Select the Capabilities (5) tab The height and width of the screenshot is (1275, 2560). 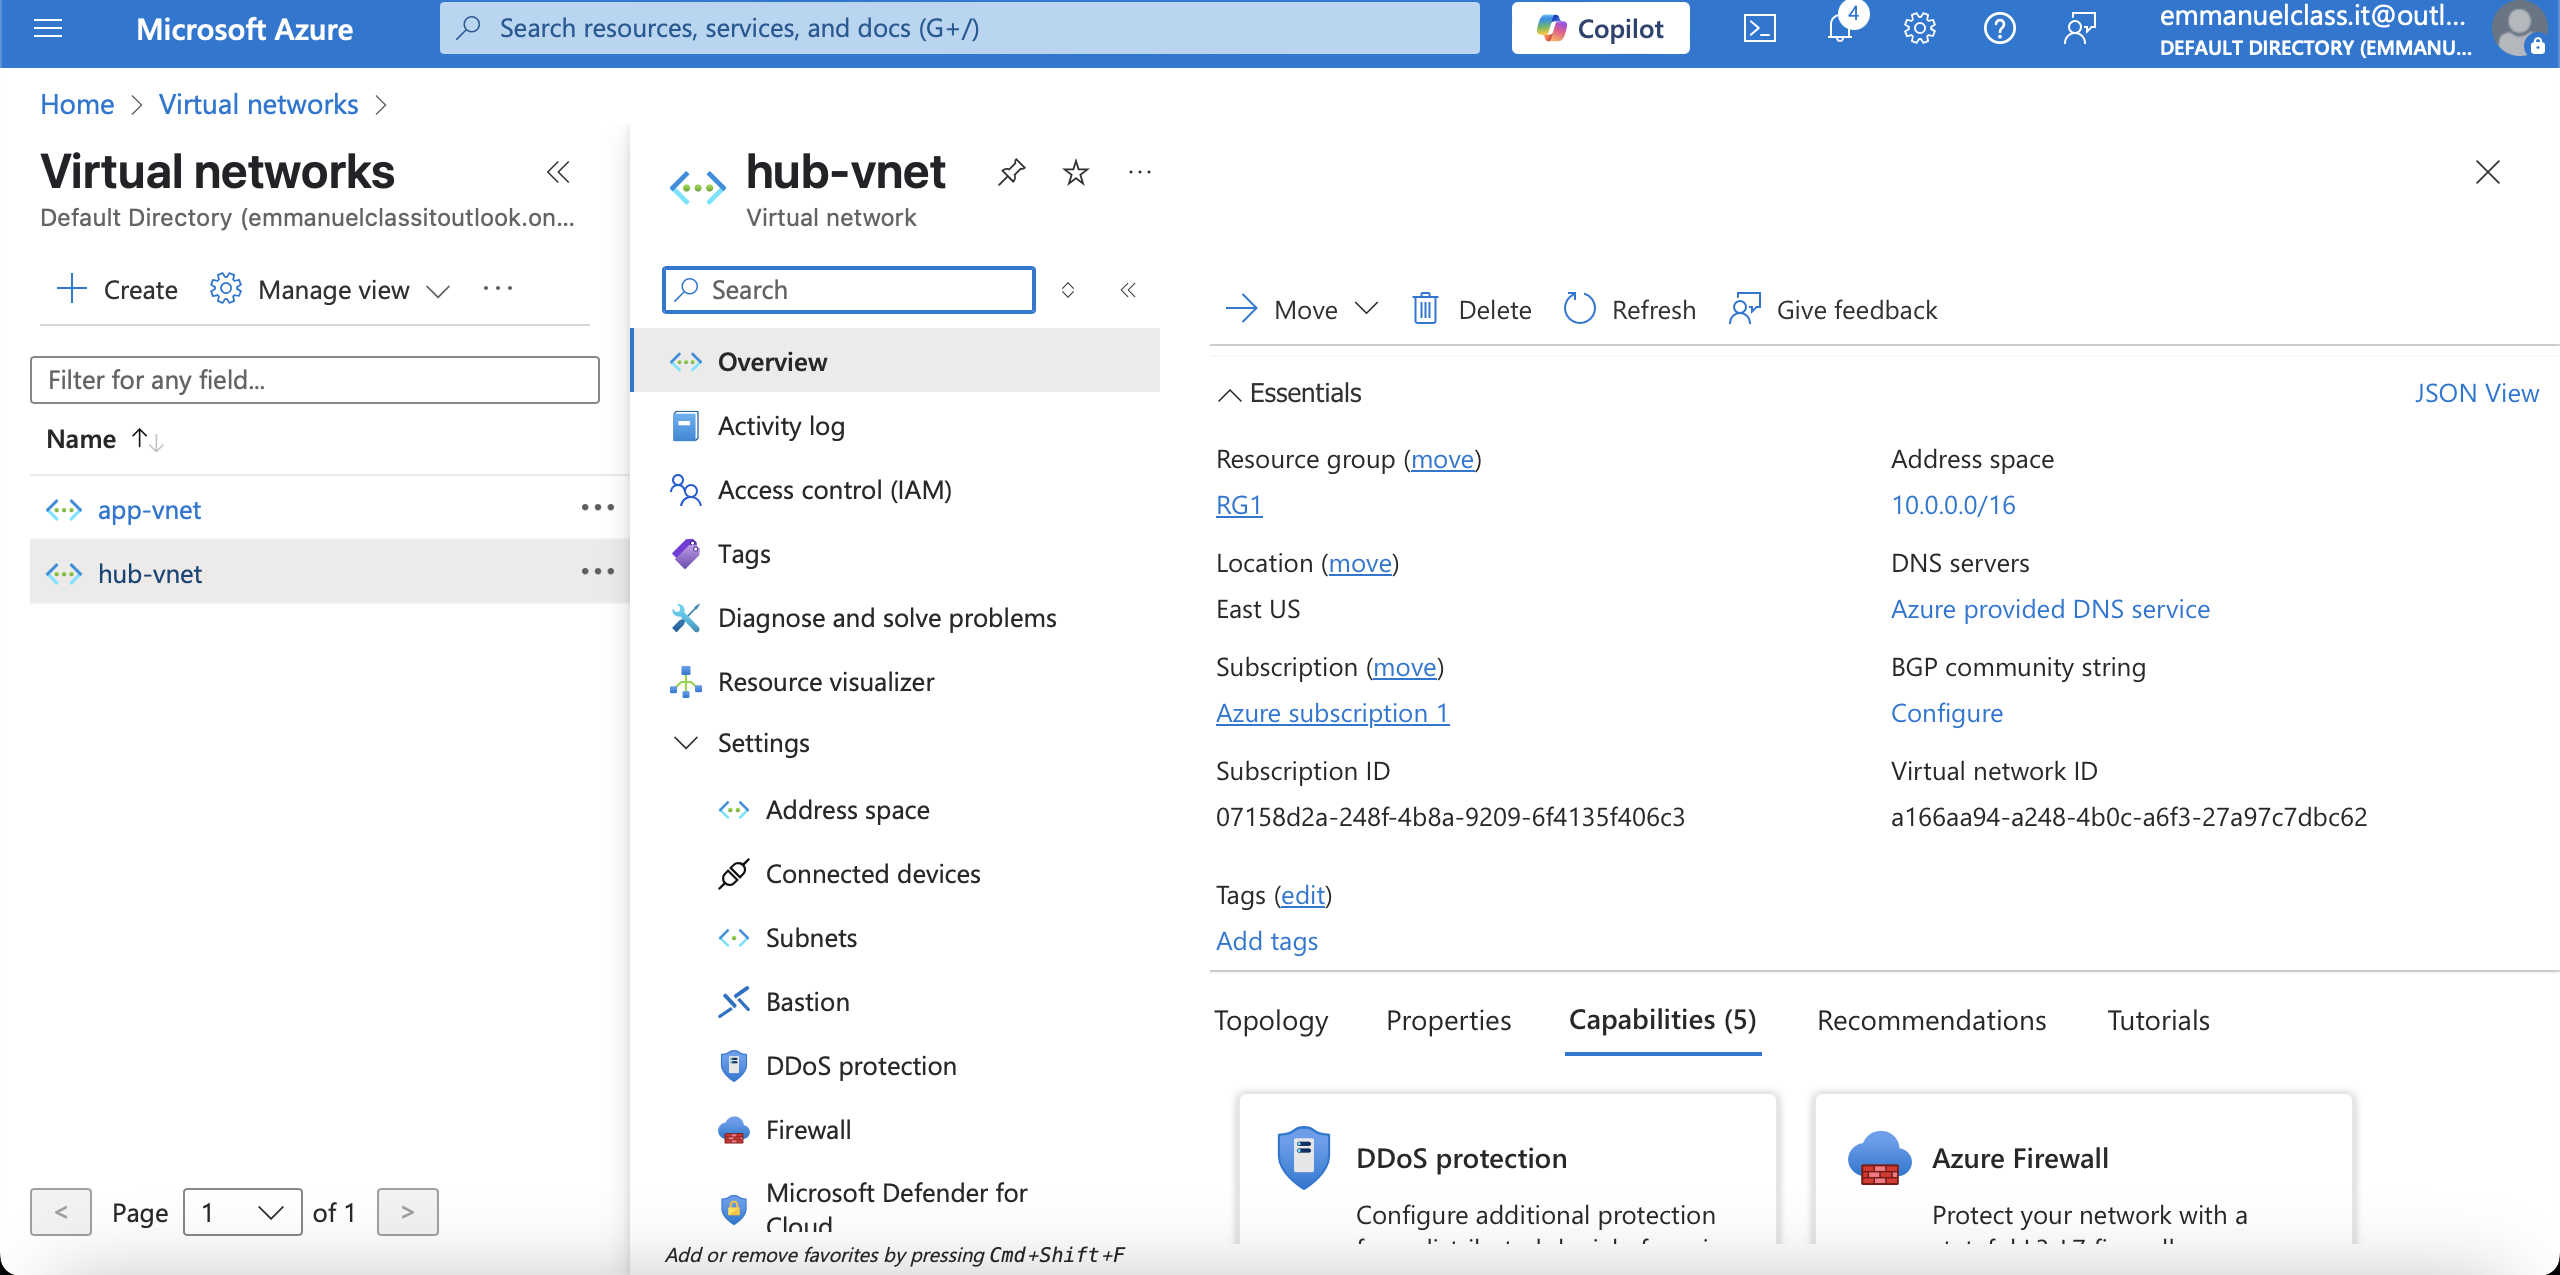click(x=1662, y=1020)
